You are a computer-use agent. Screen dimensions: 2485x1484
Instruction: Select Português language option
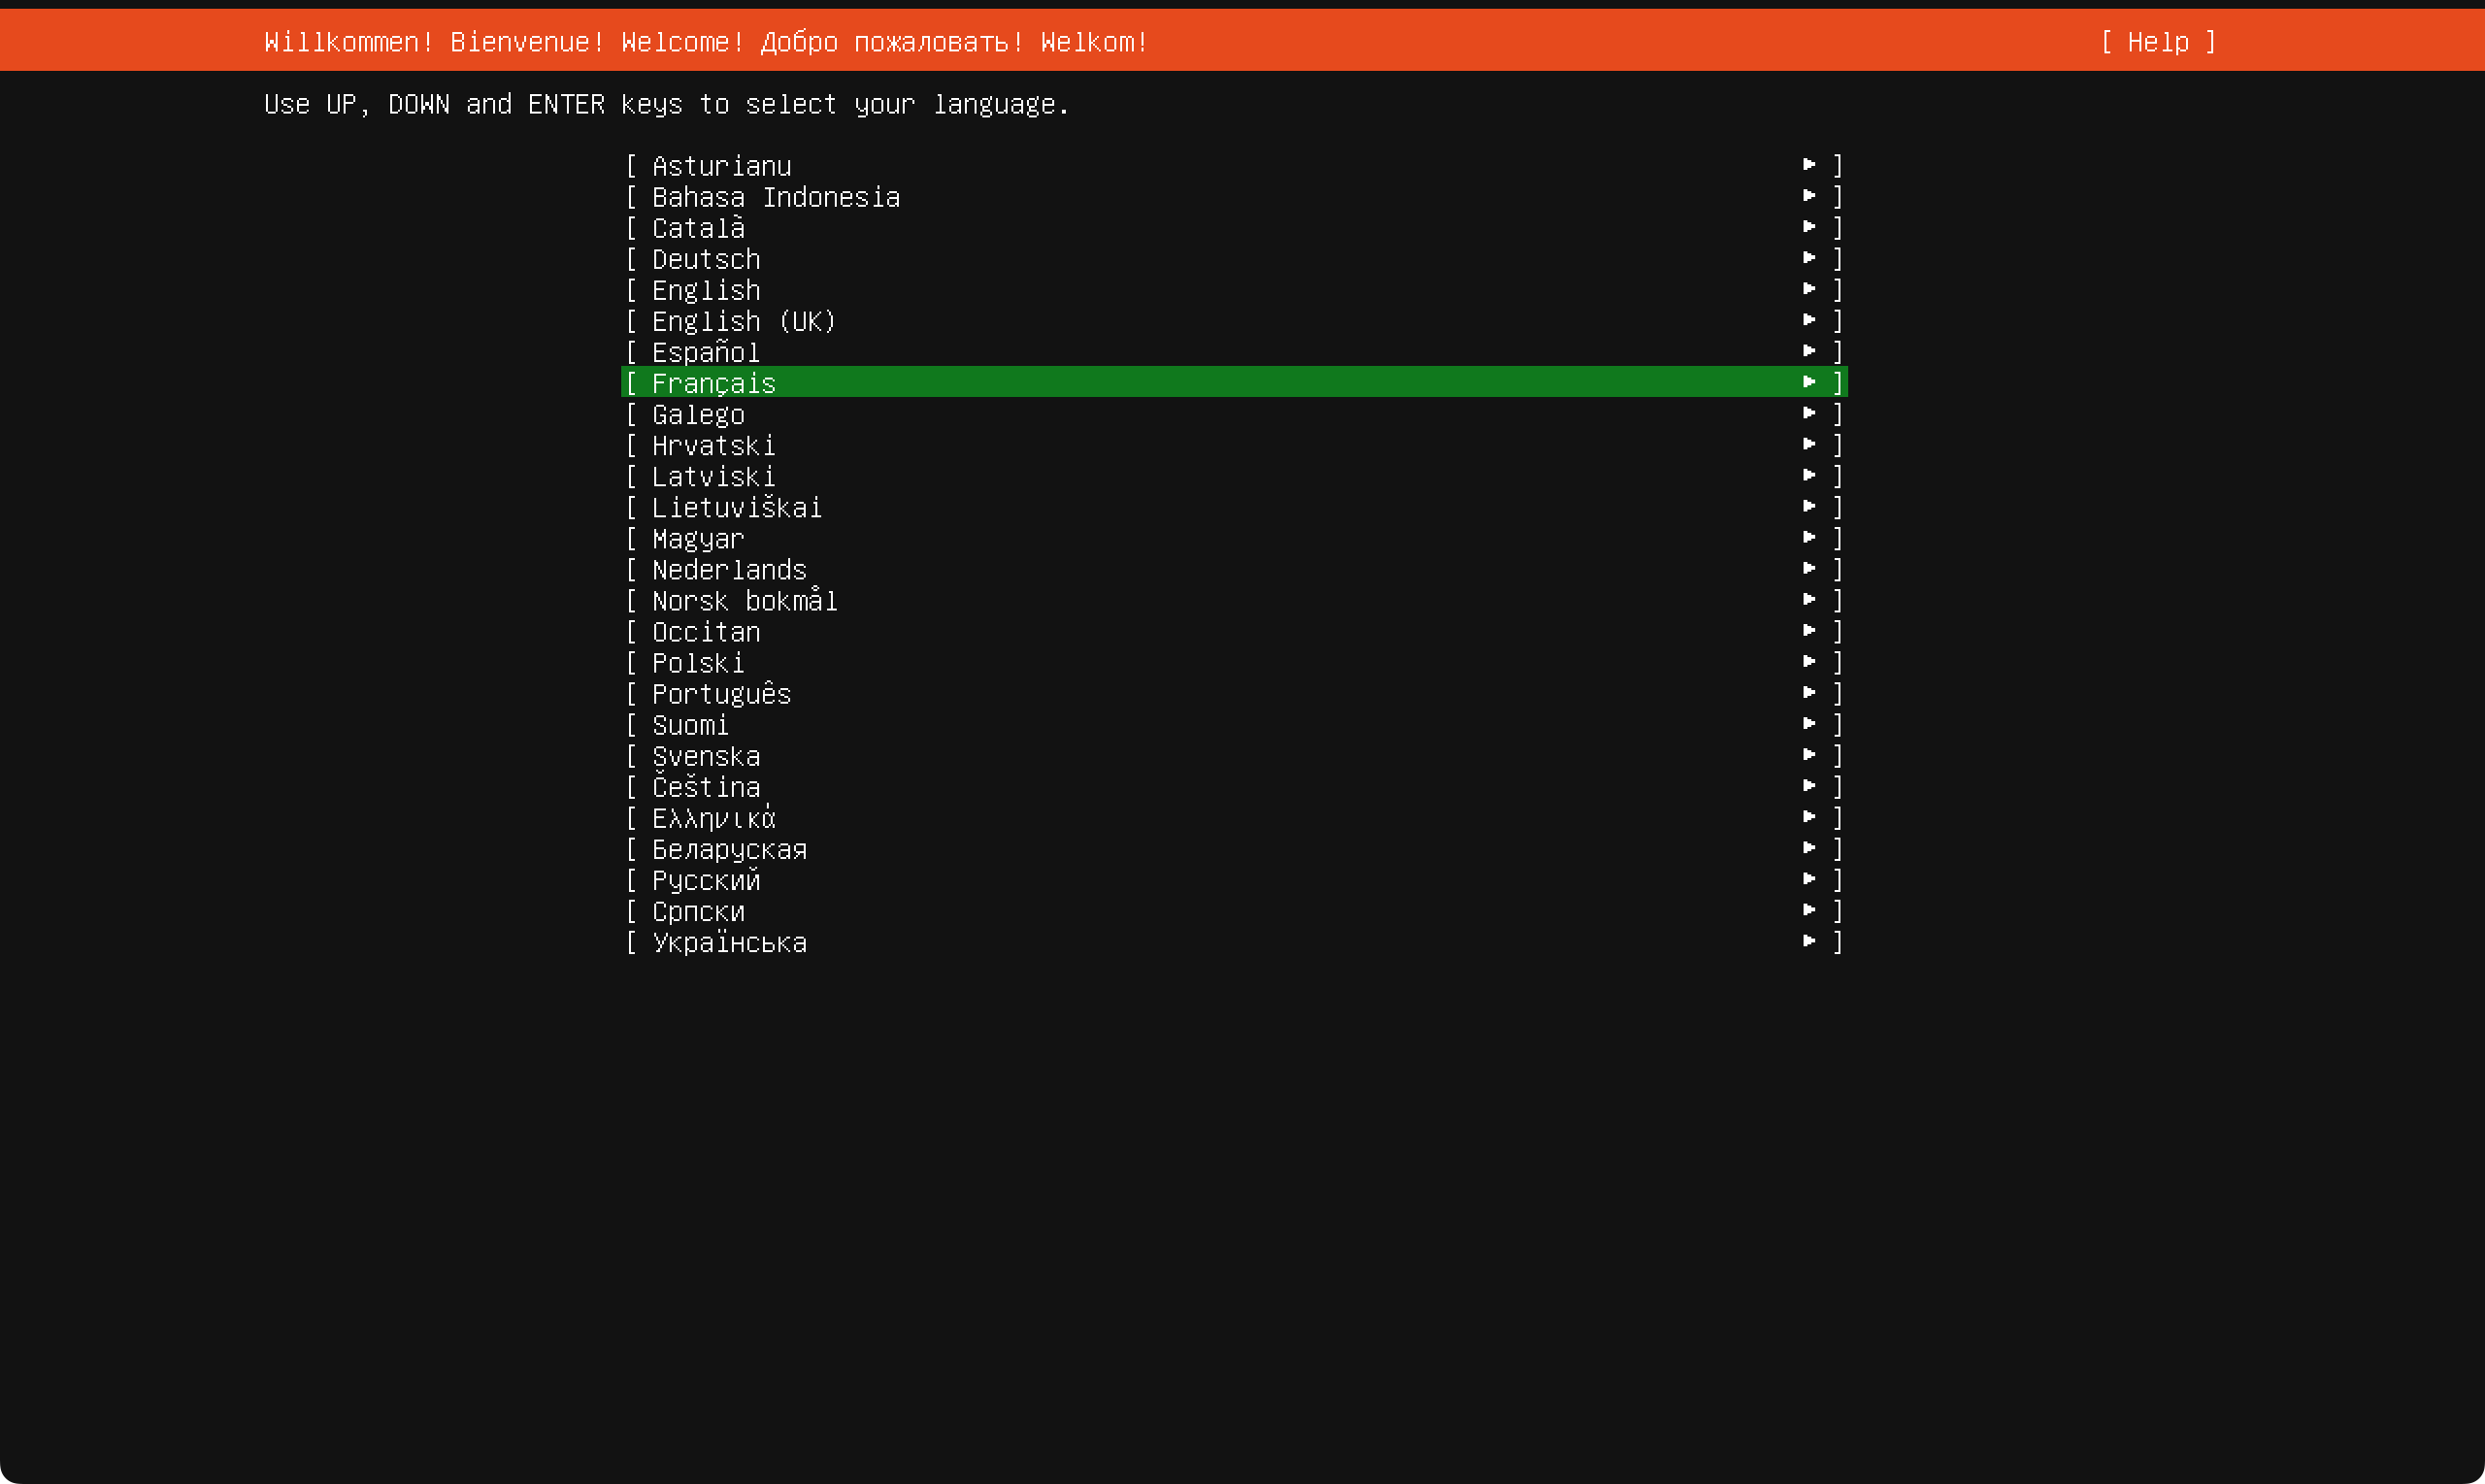721,694
